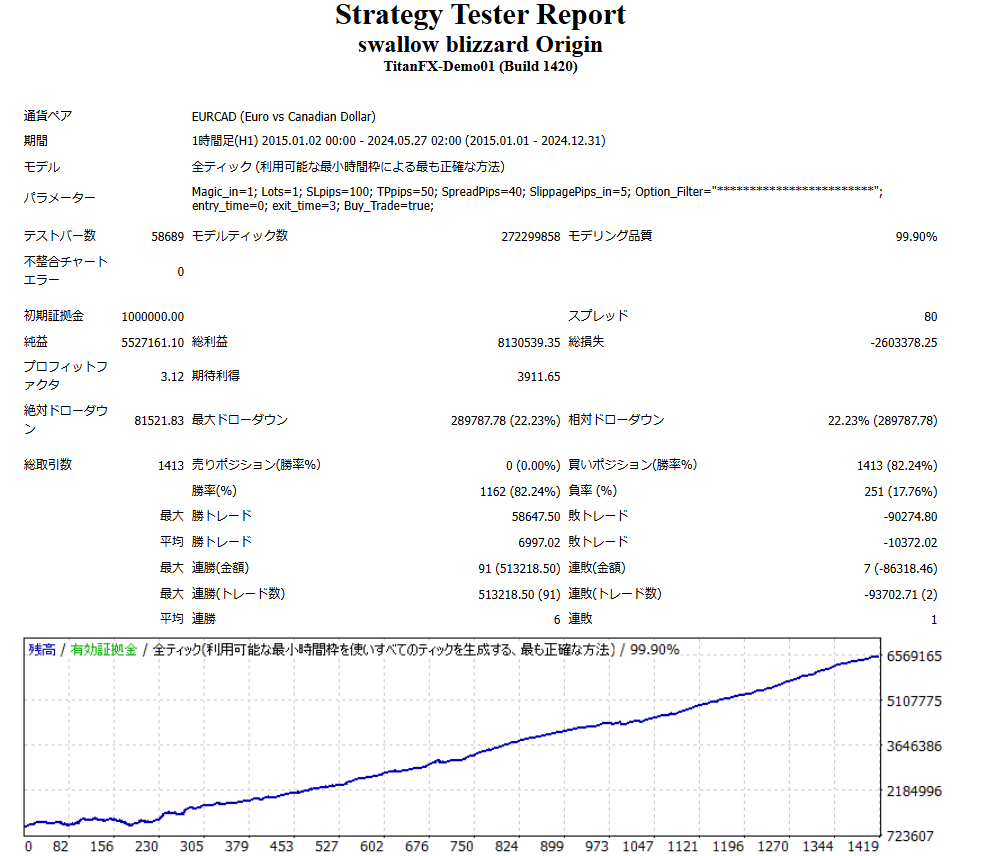
Task: Click largest loss trade value -90274.80
Action: 910,517
